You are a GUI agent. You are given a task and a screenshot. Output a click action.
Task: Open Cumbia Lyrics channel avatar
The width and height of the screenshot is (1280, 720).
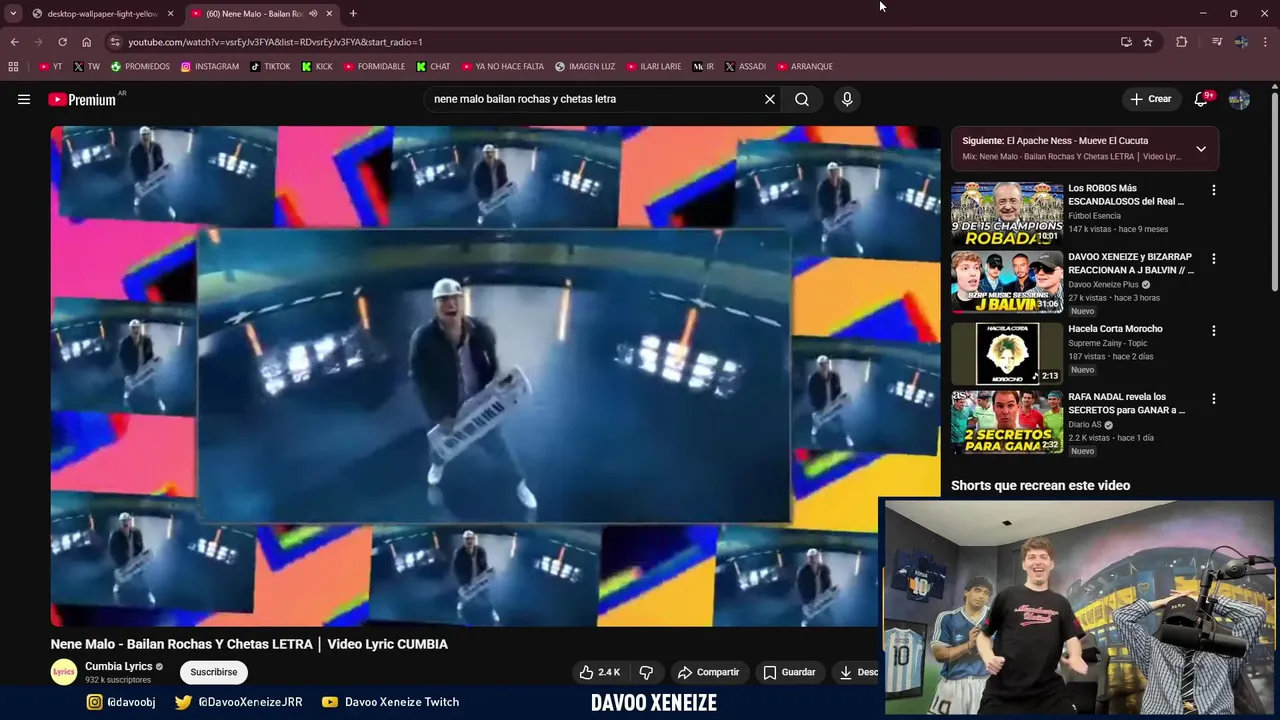[x=64, y=672]
